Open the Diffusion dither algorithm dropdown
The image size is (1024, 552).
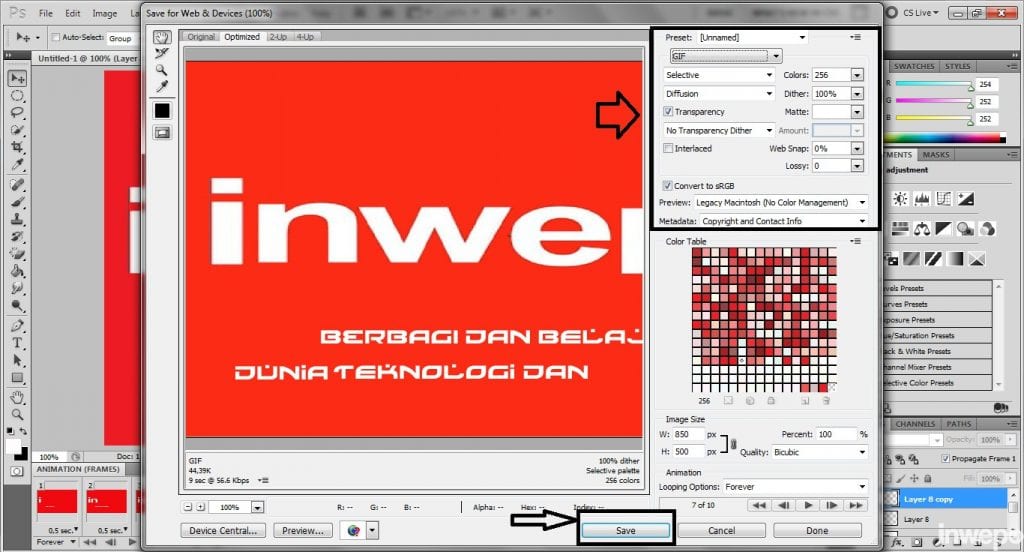[x=719, y=93]
